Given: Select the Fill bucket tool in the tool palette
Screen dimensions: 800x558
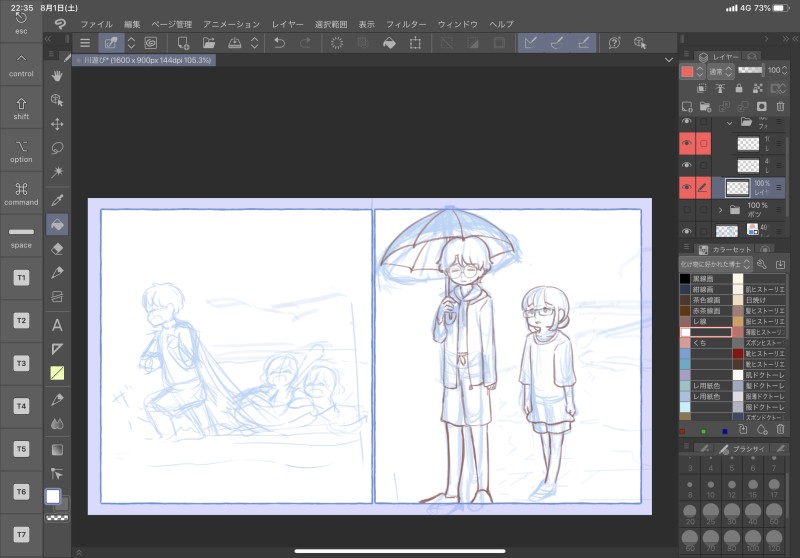Looking at the screenshot, I should [57, 224].
